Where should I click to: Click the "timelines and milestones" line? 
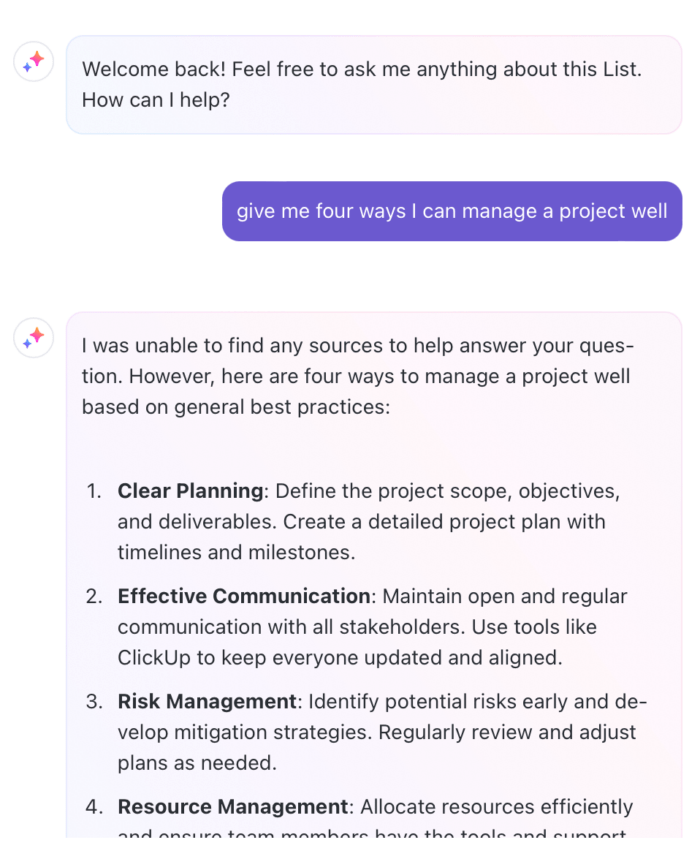click(x=236, y=553)
